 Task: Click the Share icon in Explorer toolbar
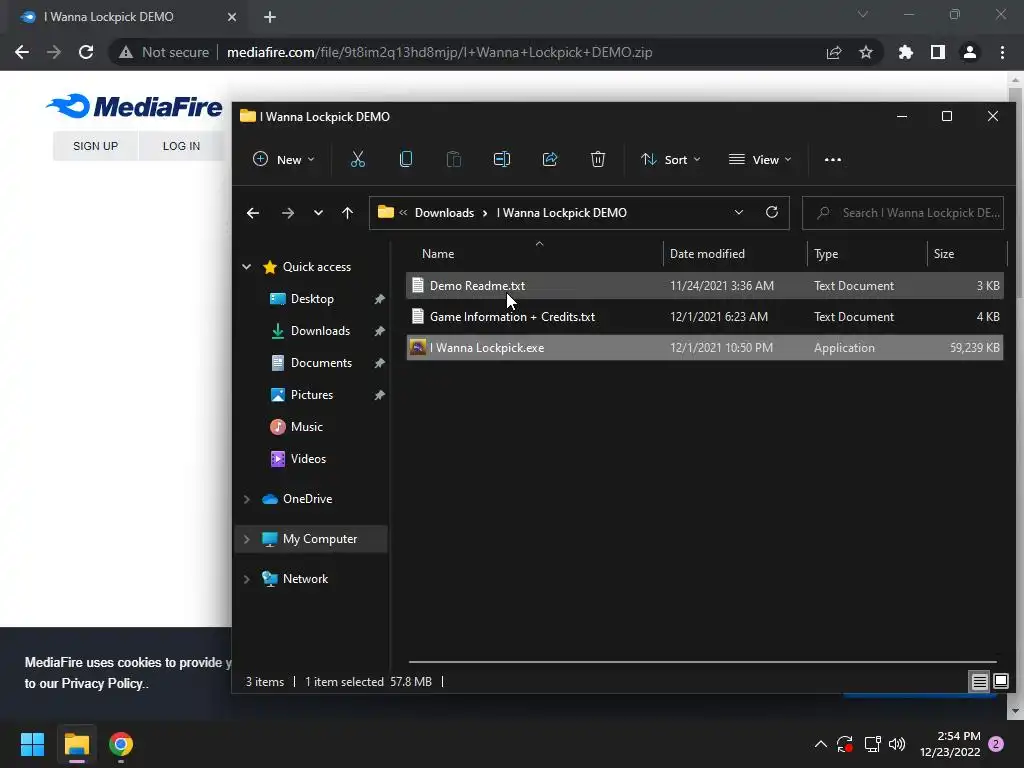550,159
